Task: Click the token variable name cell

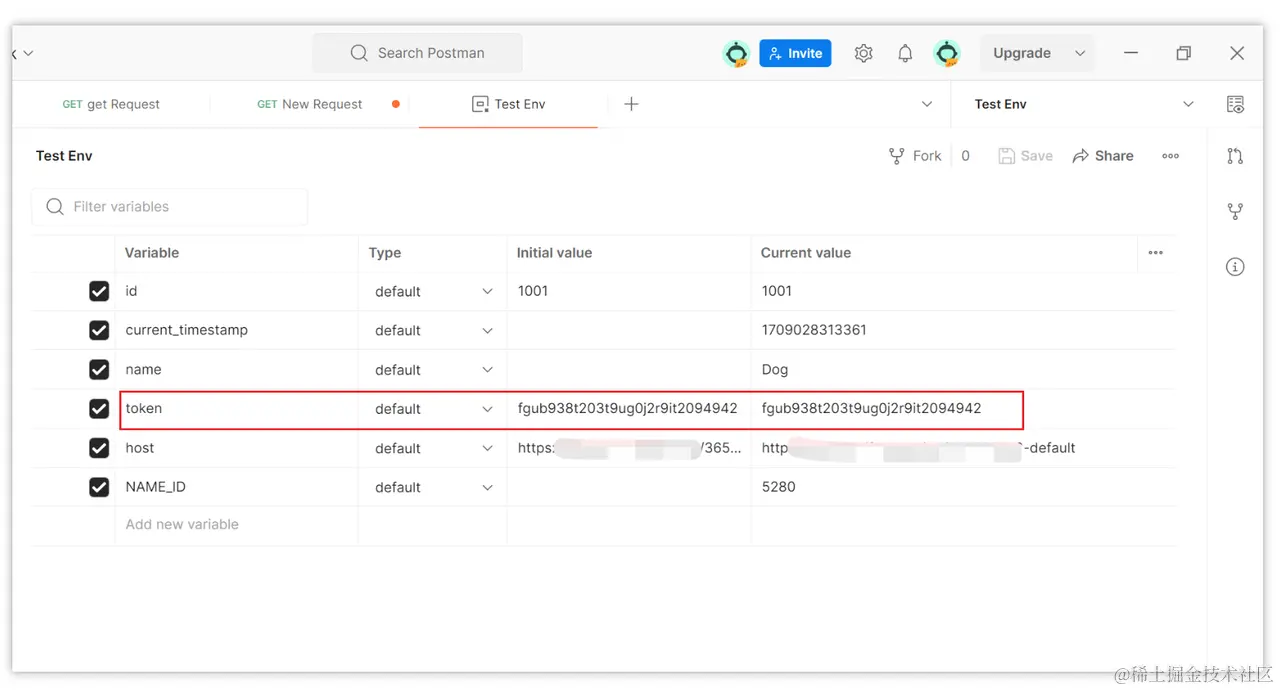Action: [x=236, y=408]
